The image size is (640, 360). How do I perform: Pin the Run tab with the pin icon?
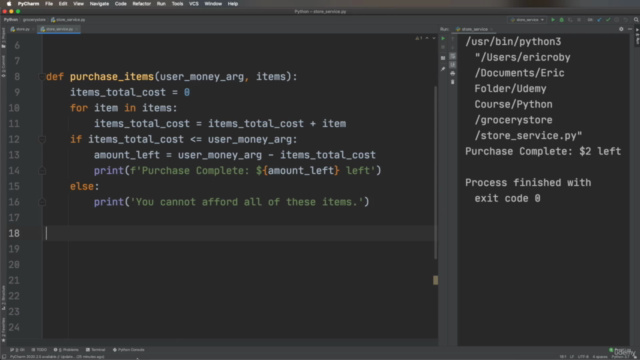point(443,69)
